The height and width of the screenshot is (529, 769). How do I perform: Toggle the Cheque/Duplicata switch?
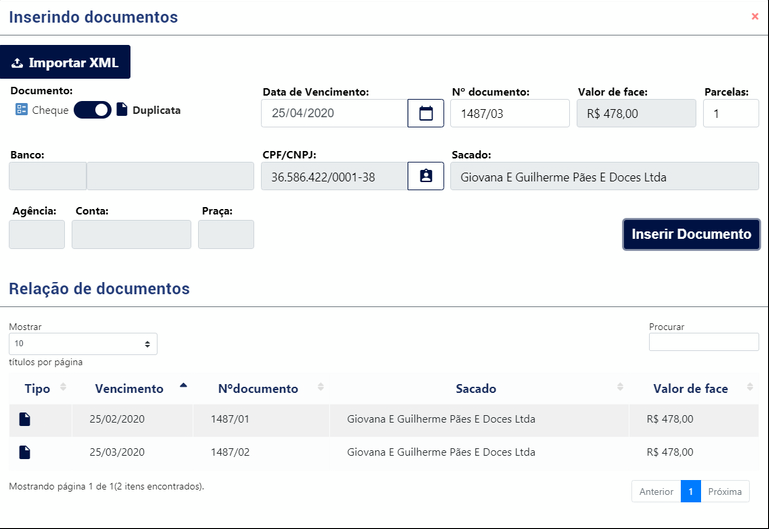92,110
